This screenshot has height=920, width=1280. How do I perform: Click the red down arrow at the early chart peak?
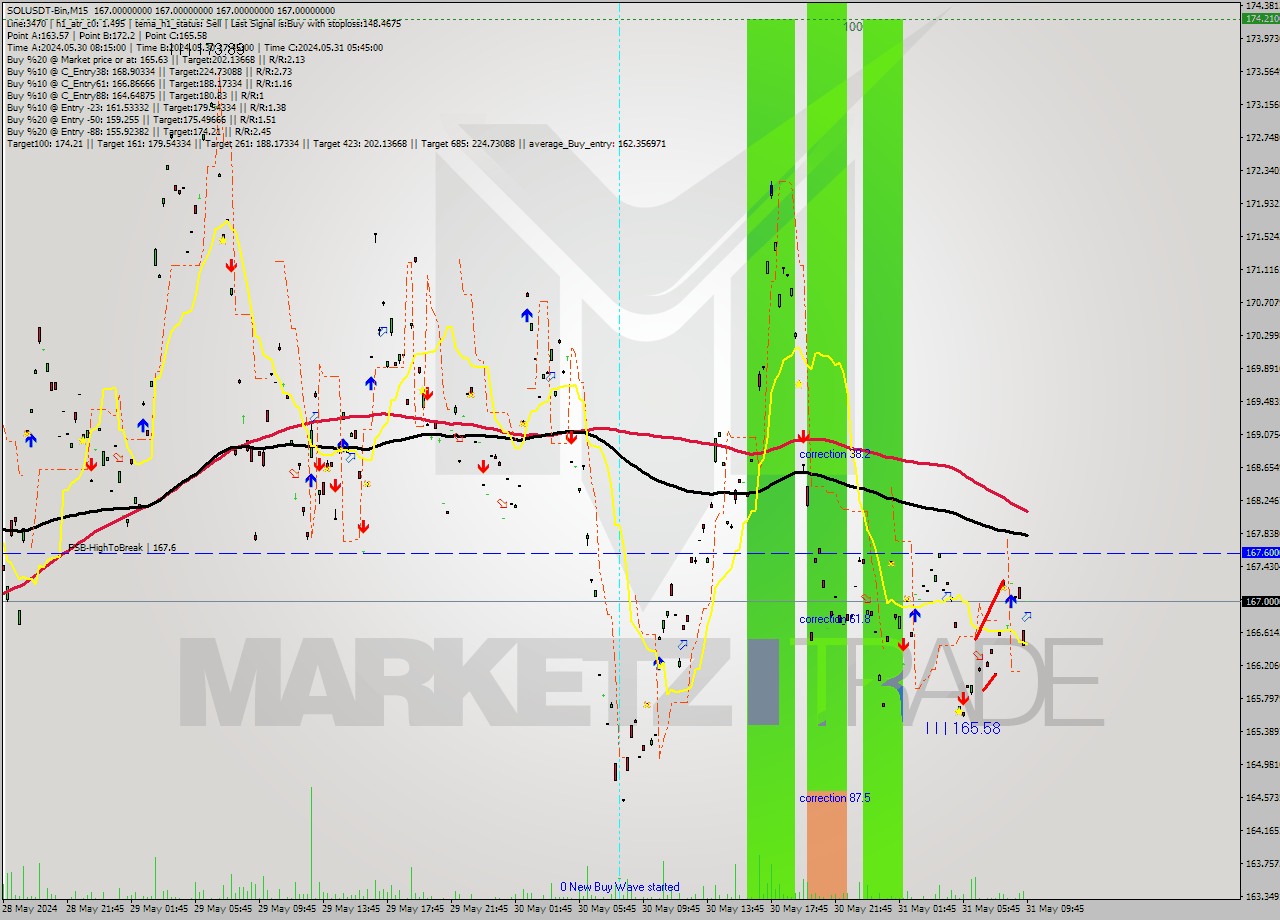[x=231, y=266]
